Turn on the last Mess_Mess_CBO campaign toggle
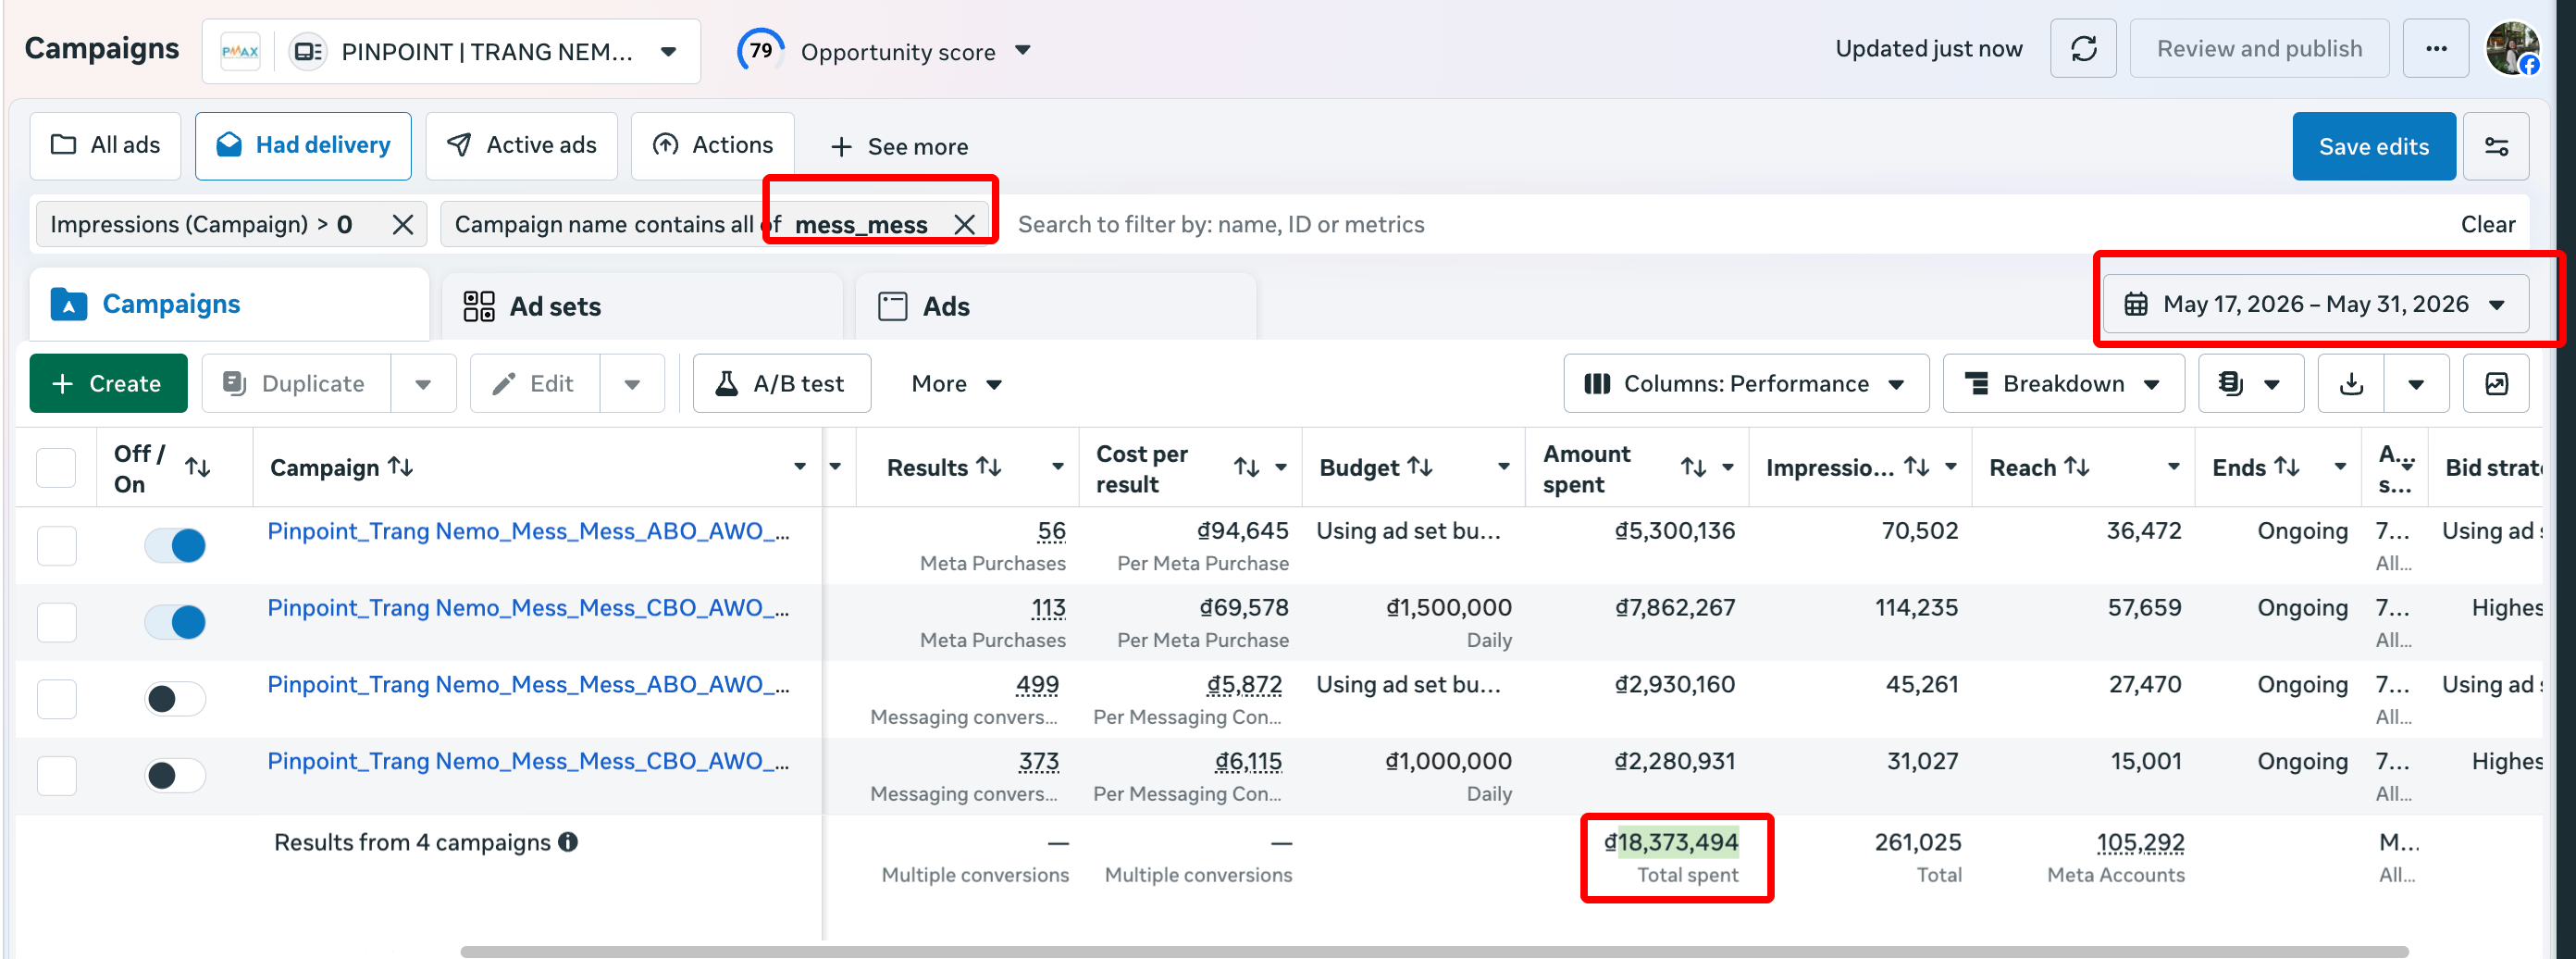The width and height of the screenshot is (2576, 959). tap(175, 776)
